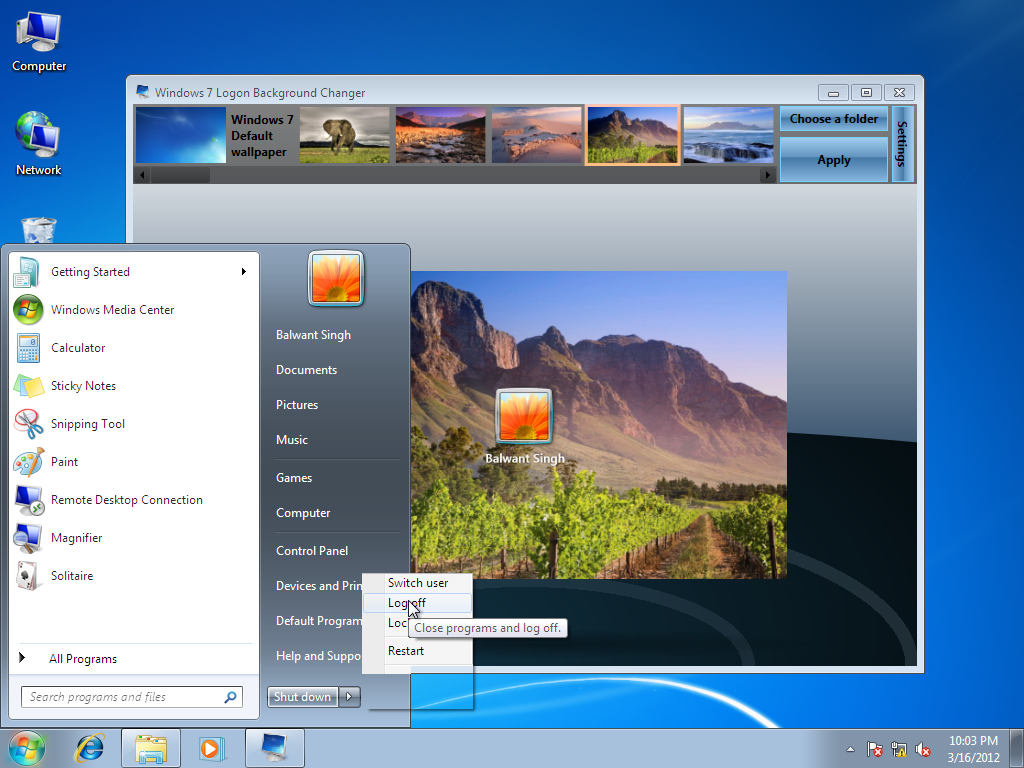
Task: Select the rocky sunset stream thumbnail
Action: coord(440,135)
